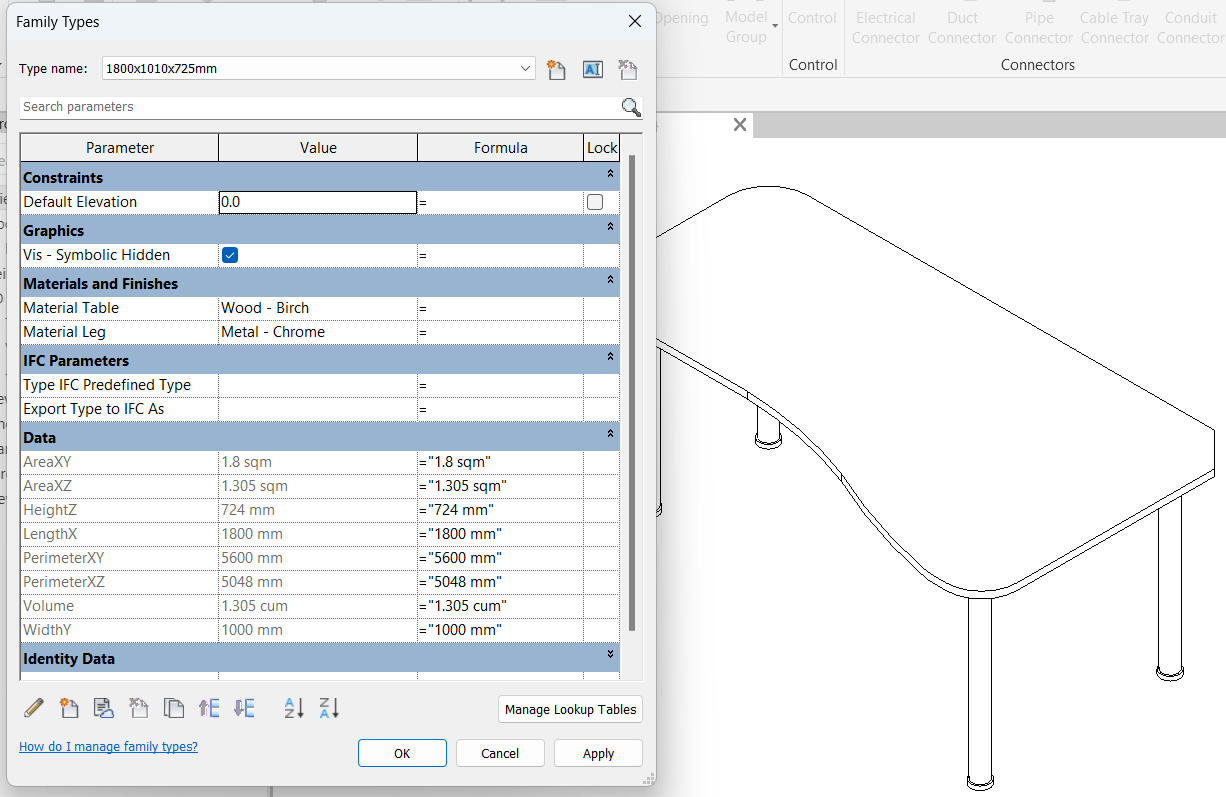This screenshot has height=797, width=1226.
Task: Click the Export Type to IFC As value cell
Action: tap(317, 409)
